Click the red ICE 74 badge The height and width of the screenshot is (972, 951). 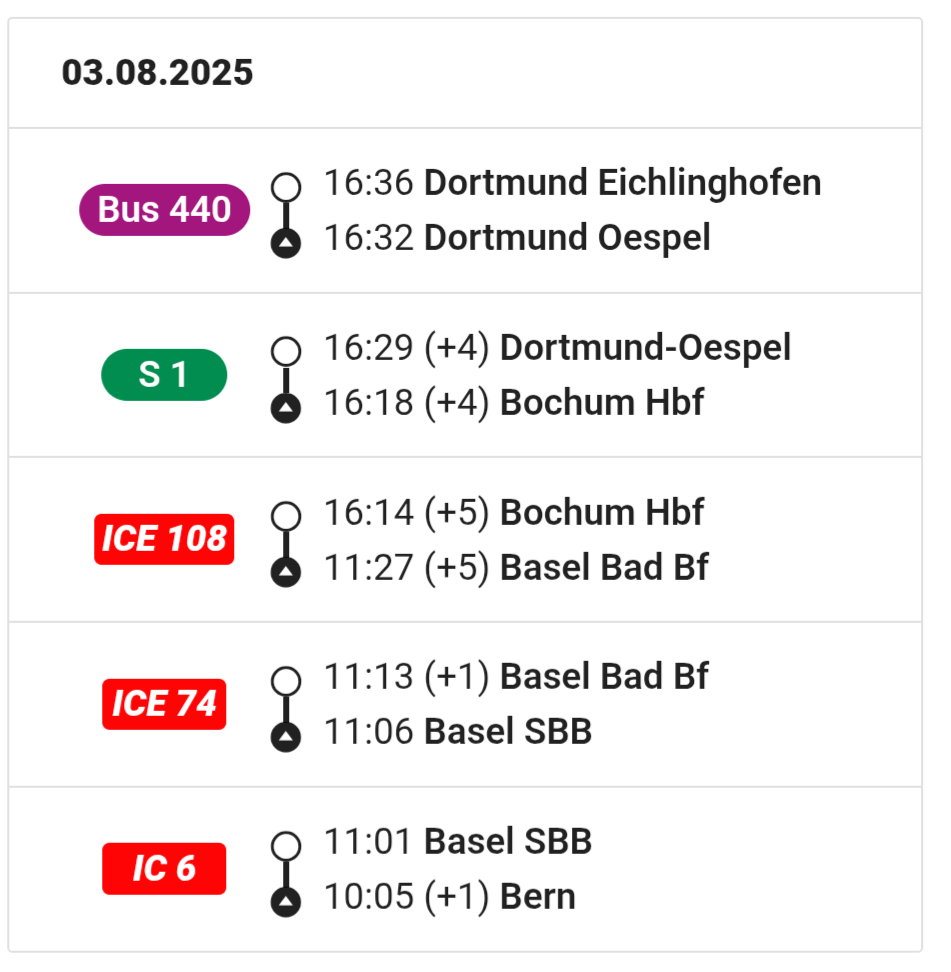164,704
